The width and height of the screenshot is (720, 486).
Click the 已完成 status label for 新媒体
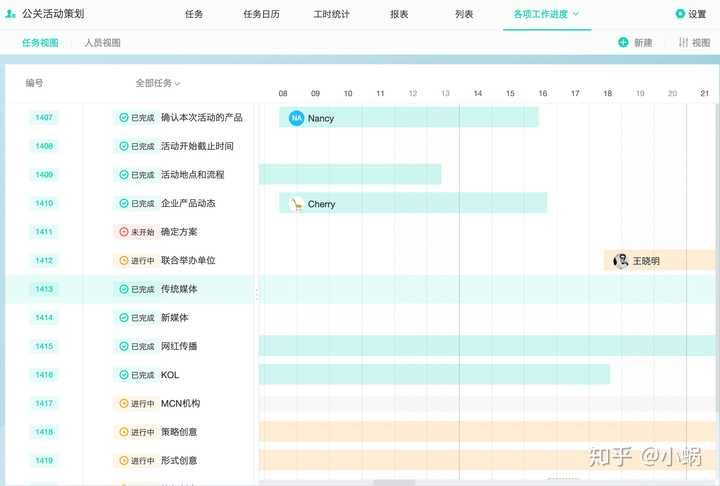(x=143, y=318)
